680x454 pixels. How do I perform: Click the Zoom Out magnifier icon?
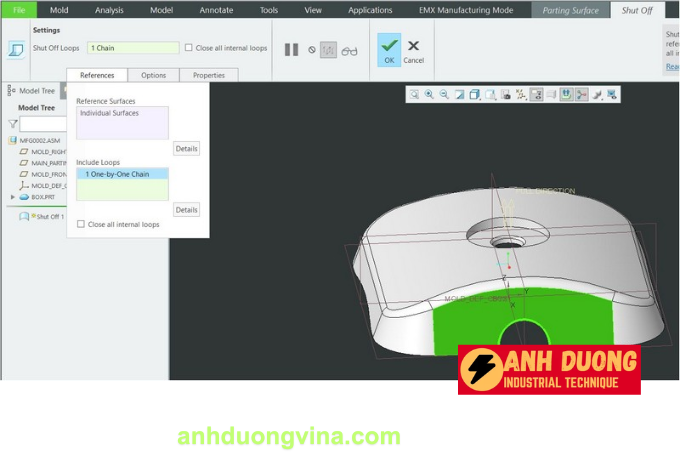(444, 94)
